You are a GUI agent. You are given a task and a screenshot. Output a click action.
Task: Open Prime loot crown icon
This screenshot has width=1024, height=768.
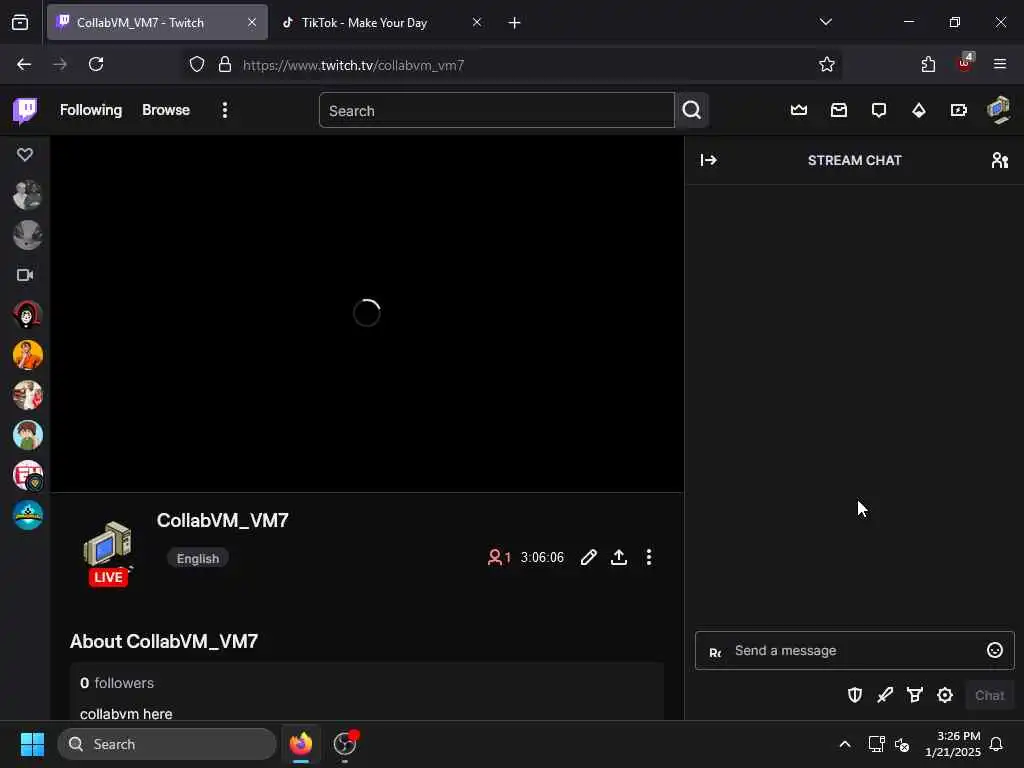coord(799,110)
